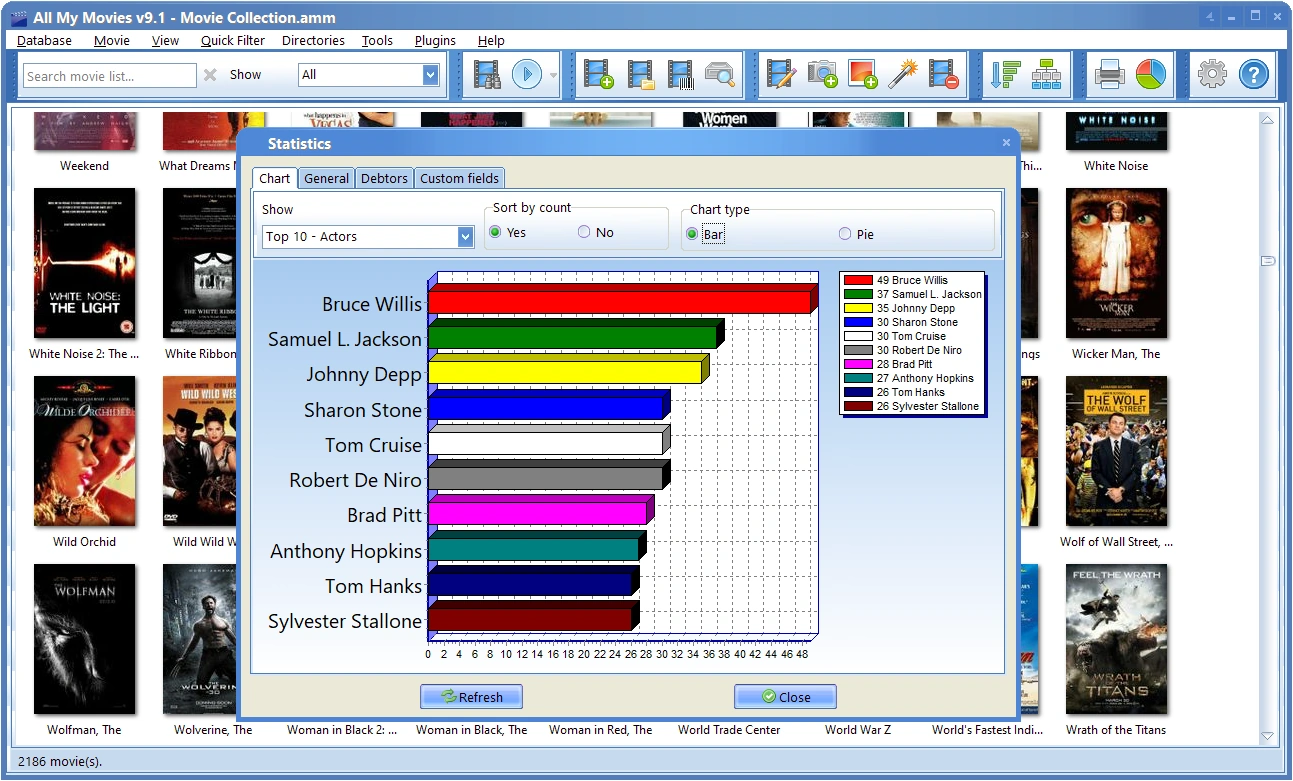The width and height of the screenshot is (1293, 781).
Task: Click the find movie binoculars icon
Action: (487, 75)
